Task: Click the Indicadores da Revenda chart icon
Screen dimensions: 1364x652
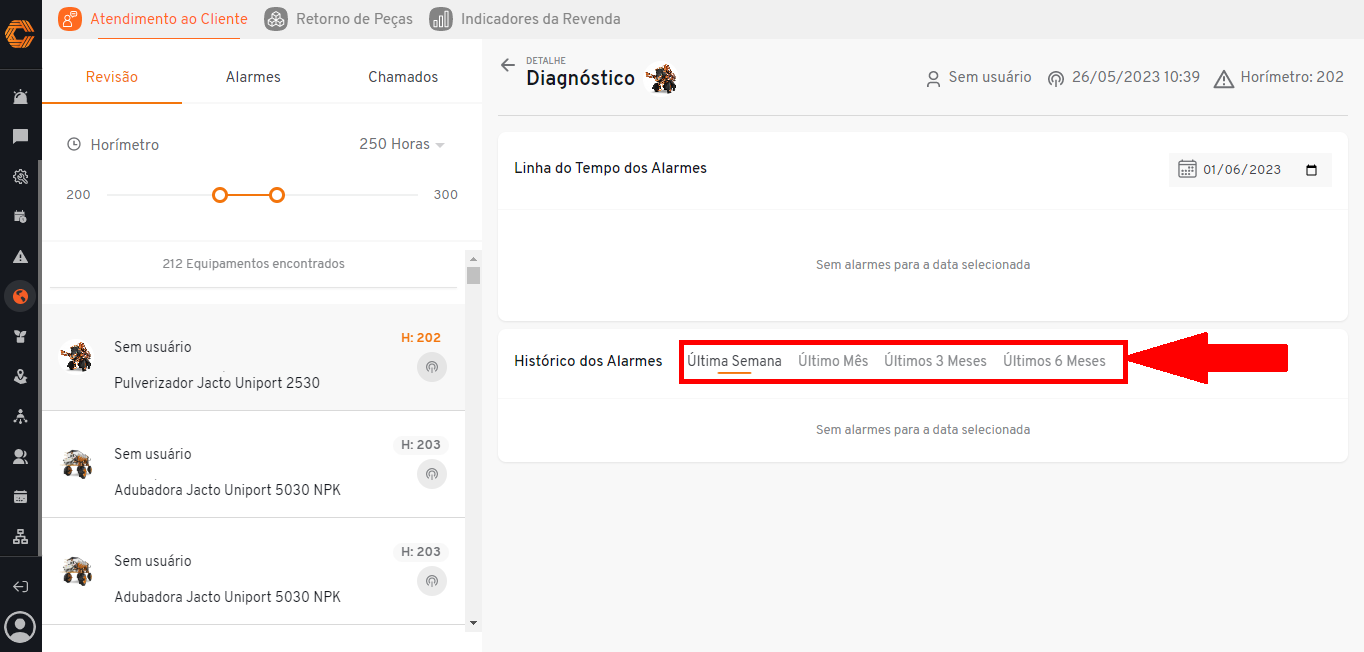Action: pos(441,19)
